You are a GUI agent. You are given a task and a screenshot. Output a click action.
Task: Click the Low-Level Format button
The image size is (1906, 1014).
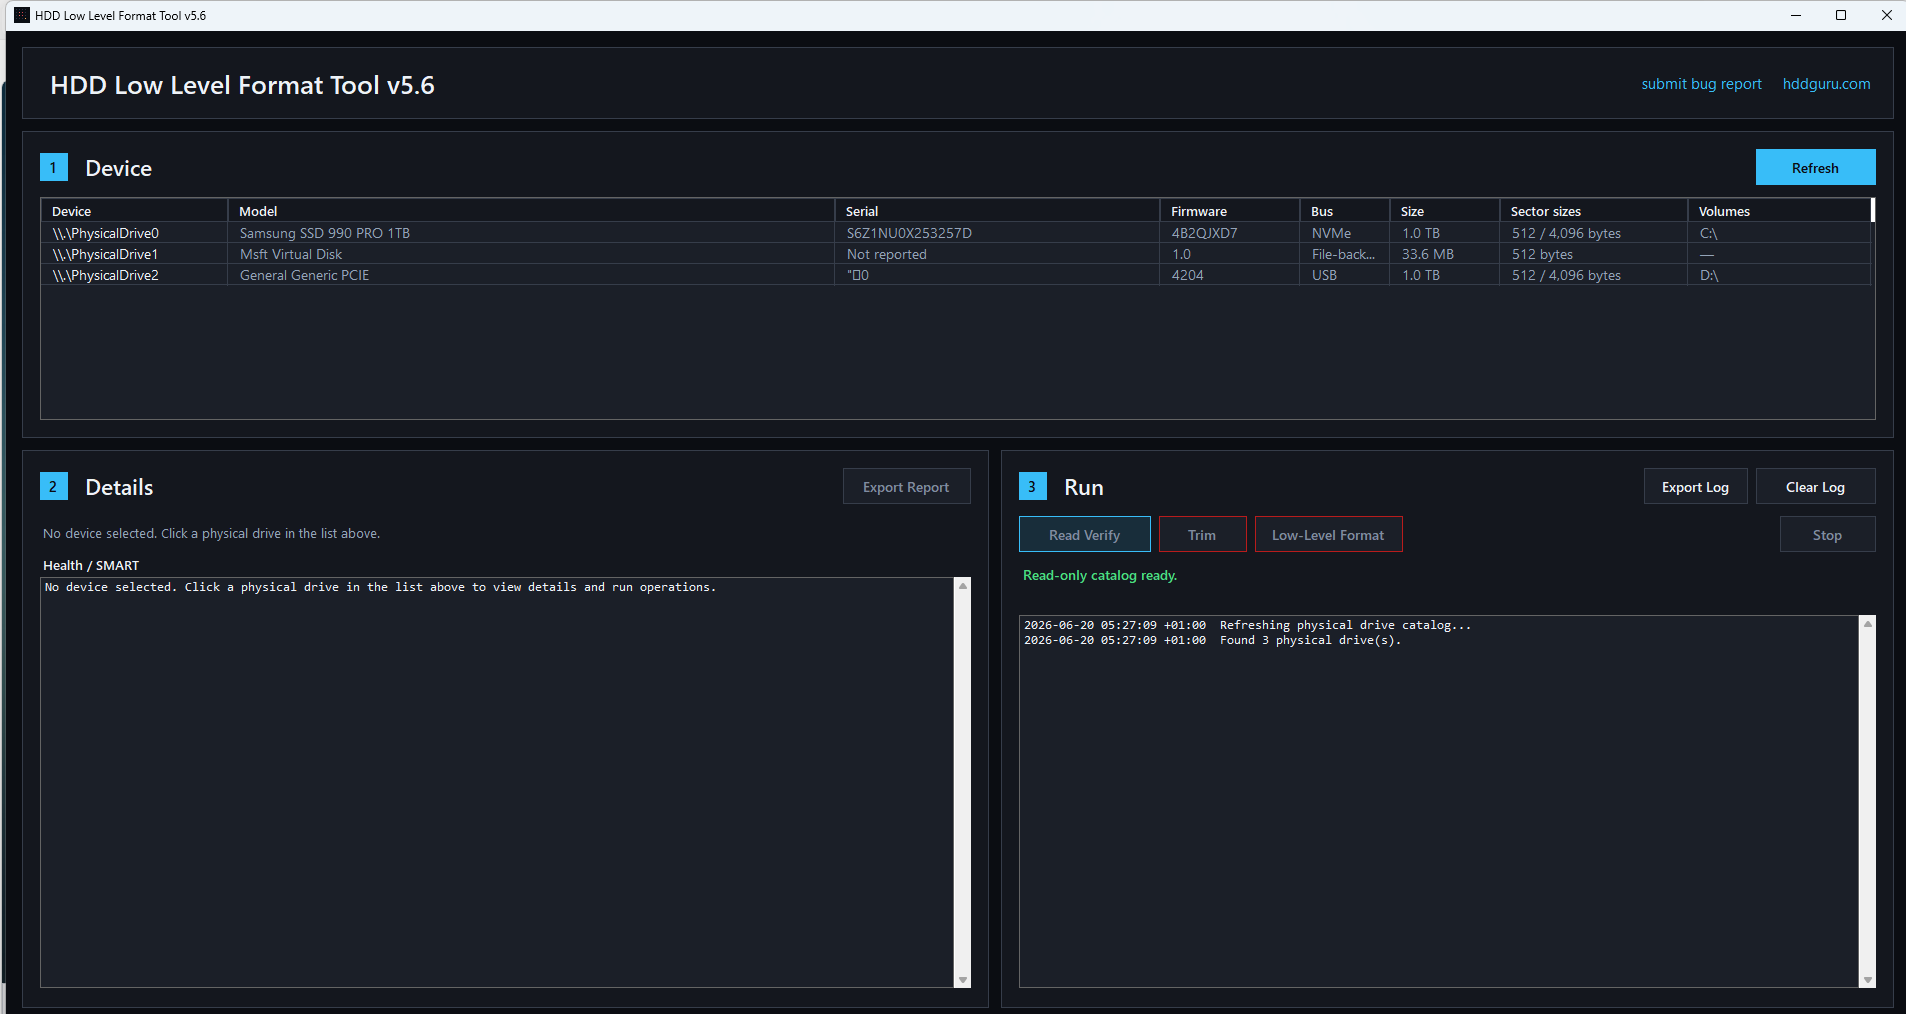coord(1328,535)
